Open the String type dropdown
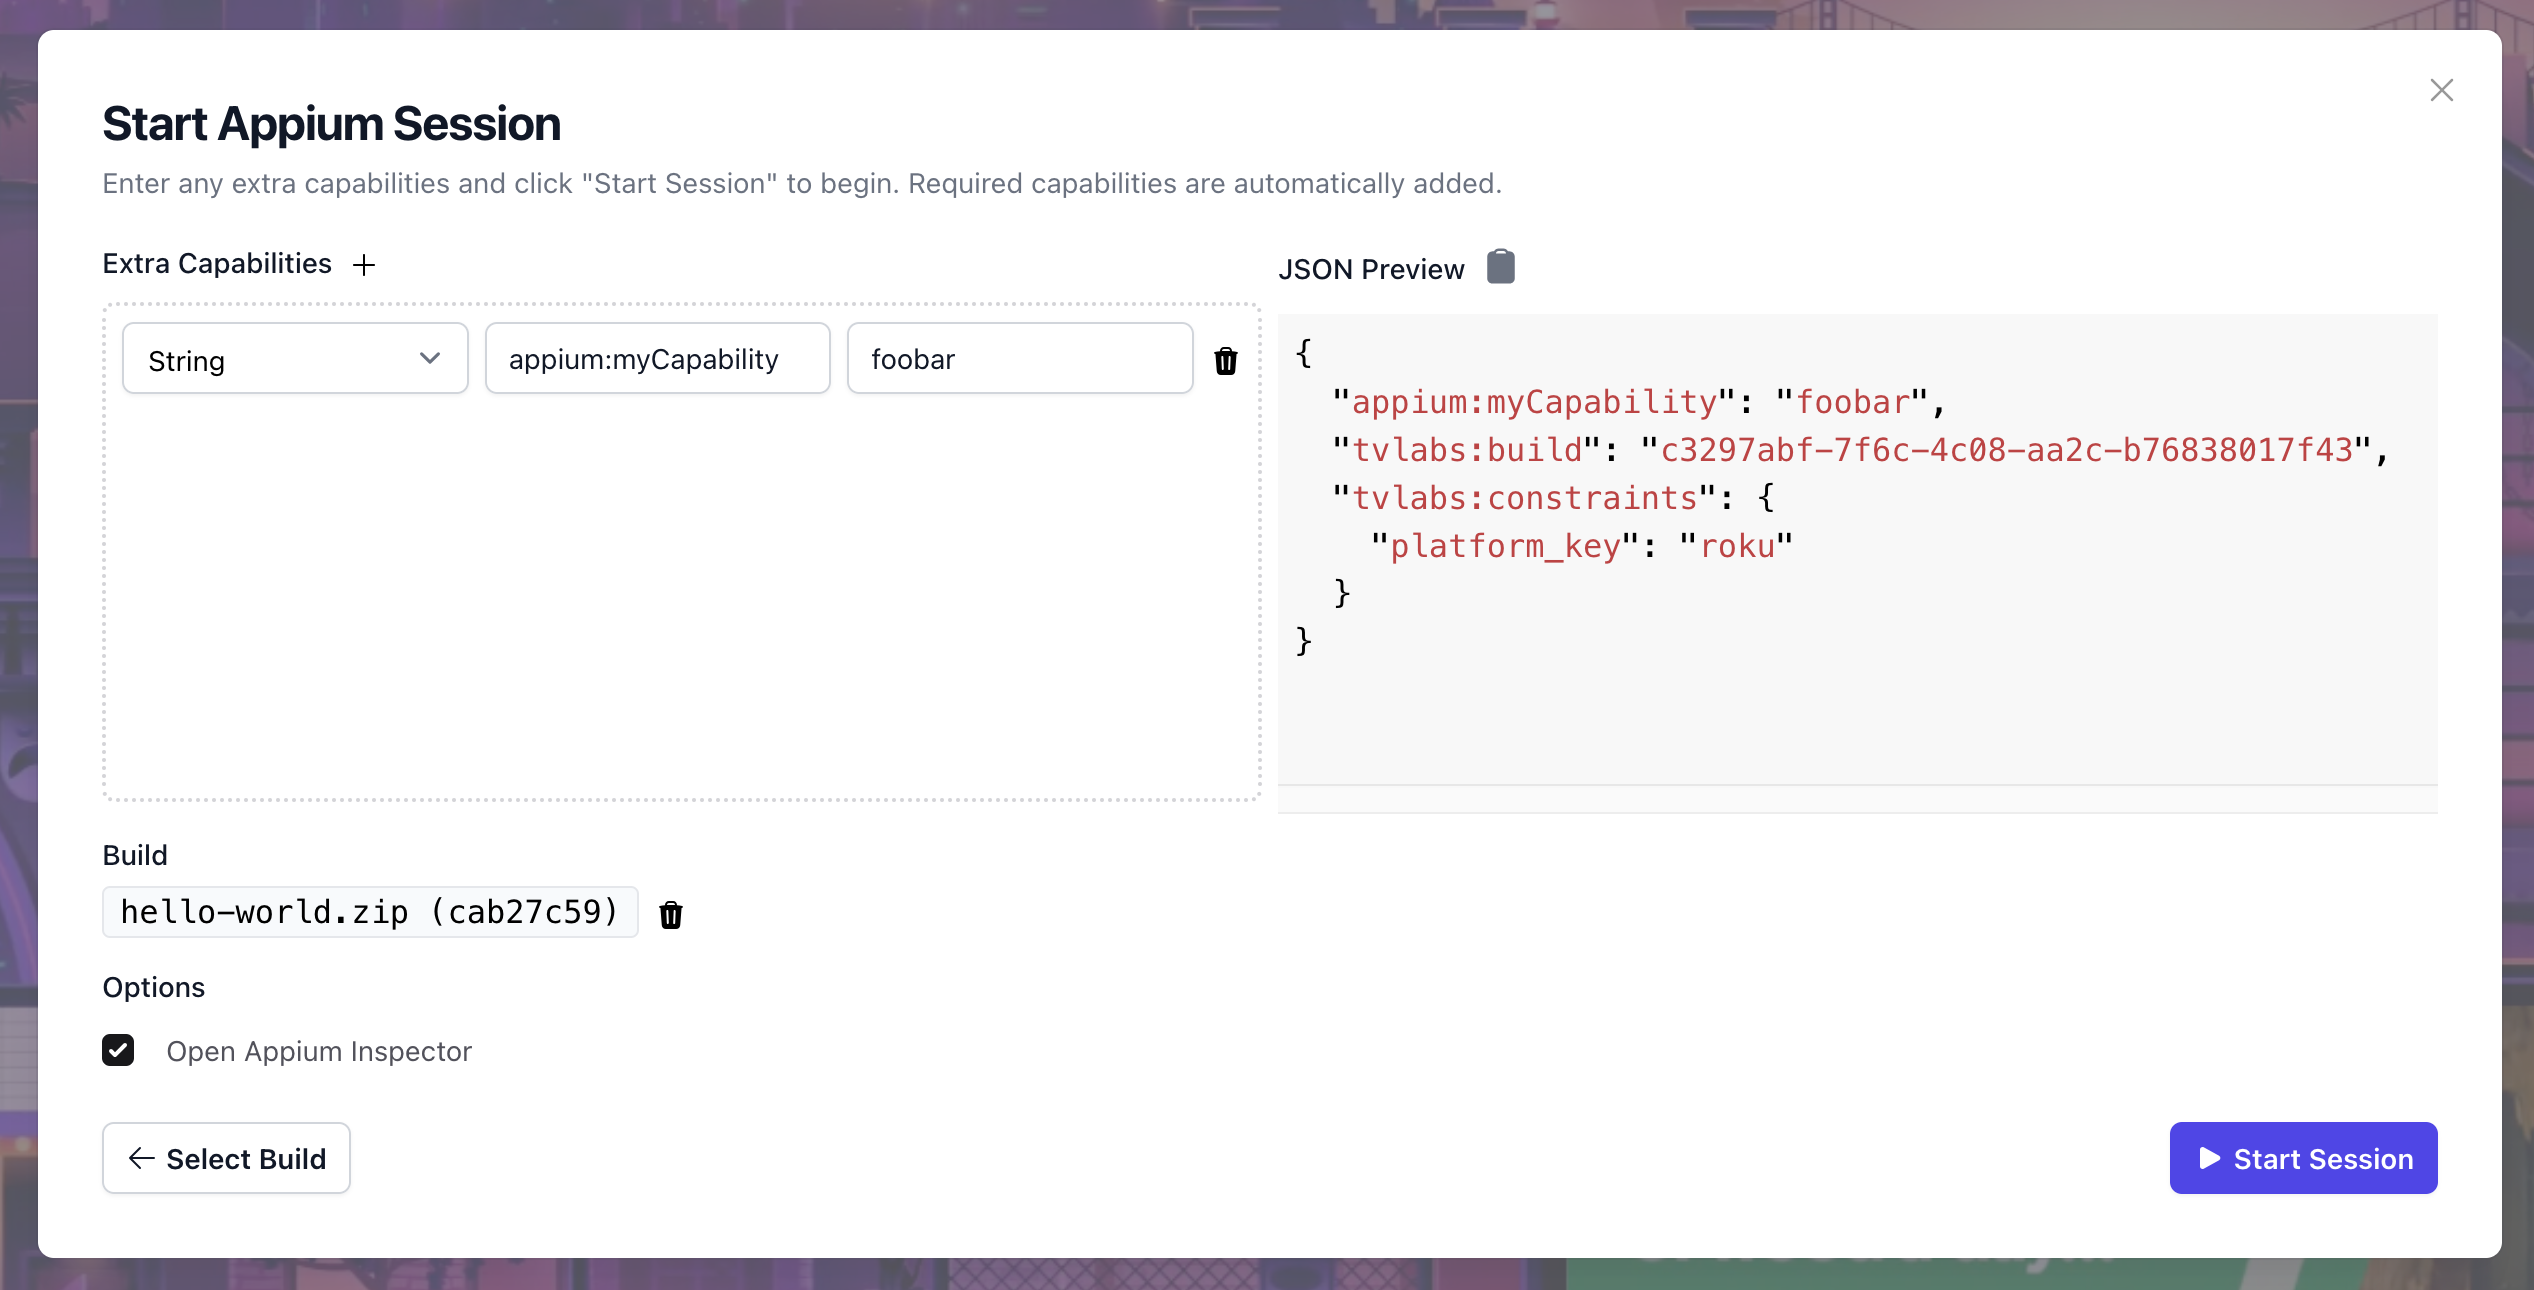The height and width of the screenshot is (1290, 2534). click(294, 359)
